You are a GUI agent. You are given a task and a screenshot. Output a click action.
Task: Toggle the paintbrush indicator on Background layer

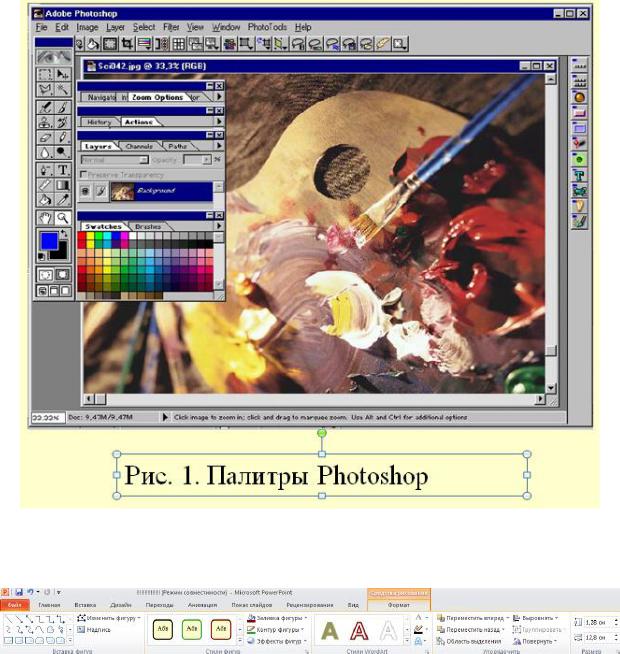(x=101, y=191)
